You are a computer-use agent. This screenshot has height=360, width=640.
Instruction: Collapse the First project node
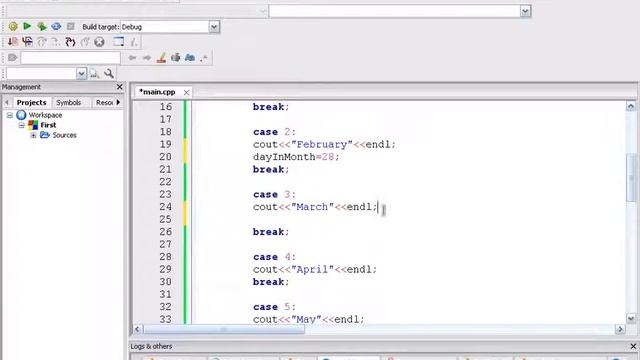pyautogui.click(x=22, y=125)
